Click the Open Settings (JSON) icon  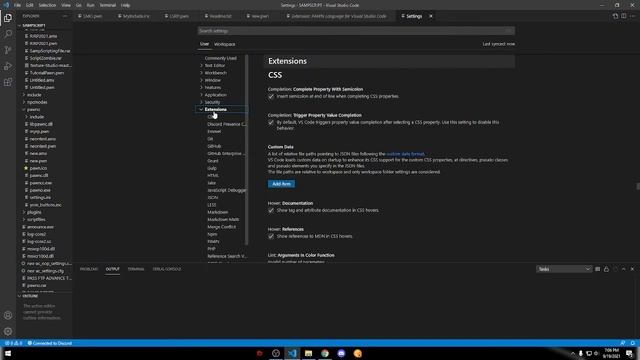click(615, 16)
